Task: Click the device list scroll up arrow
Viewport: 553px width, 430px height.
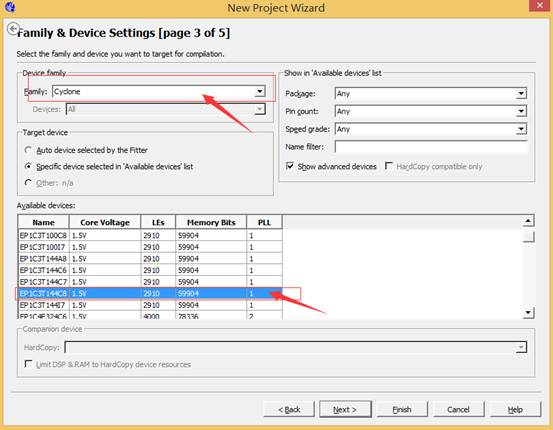Action: pos(528,221)
